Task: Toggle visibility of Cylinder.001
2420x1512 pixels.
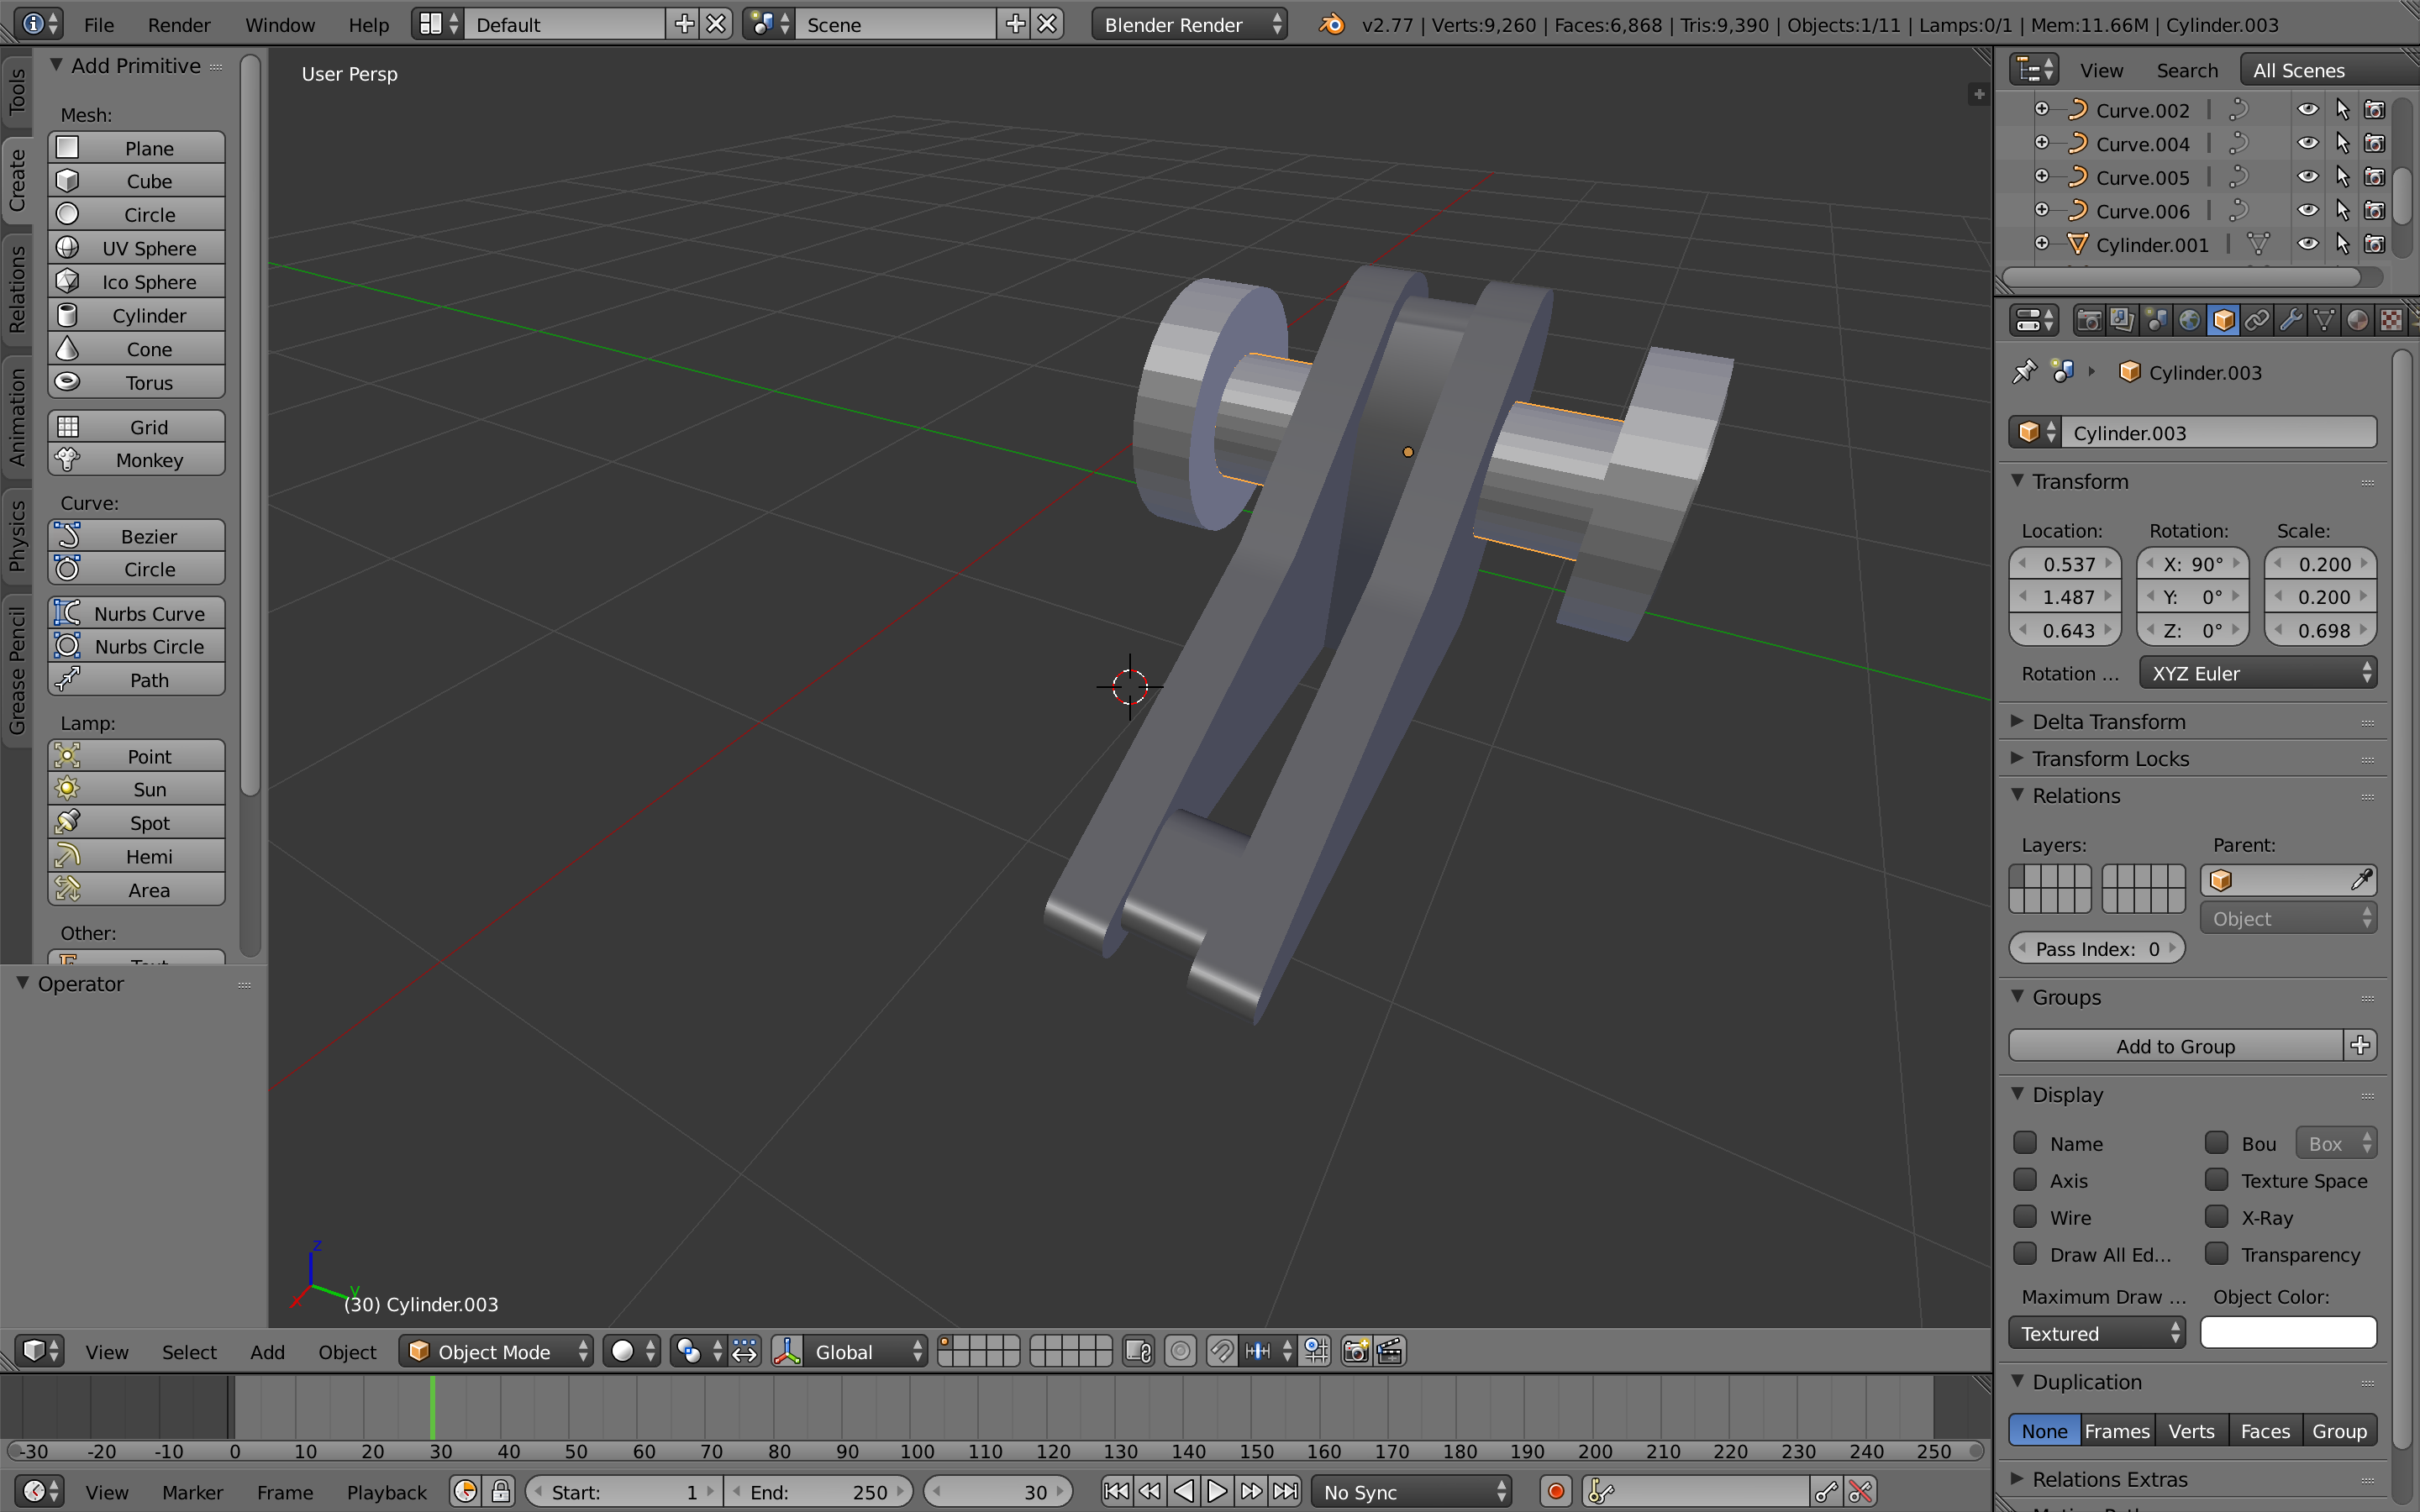Action: click(x=2308, y=244)
